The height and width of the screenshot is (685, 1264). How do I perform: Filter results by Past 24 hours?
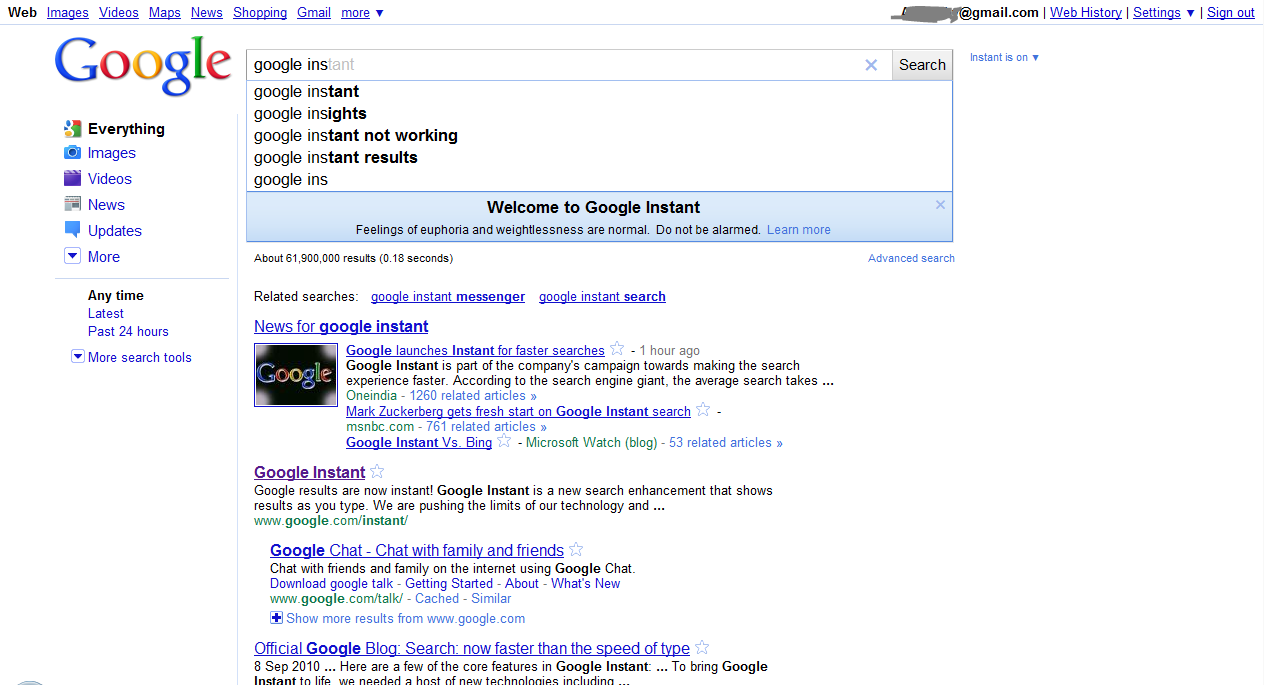(x=128, y=331)
